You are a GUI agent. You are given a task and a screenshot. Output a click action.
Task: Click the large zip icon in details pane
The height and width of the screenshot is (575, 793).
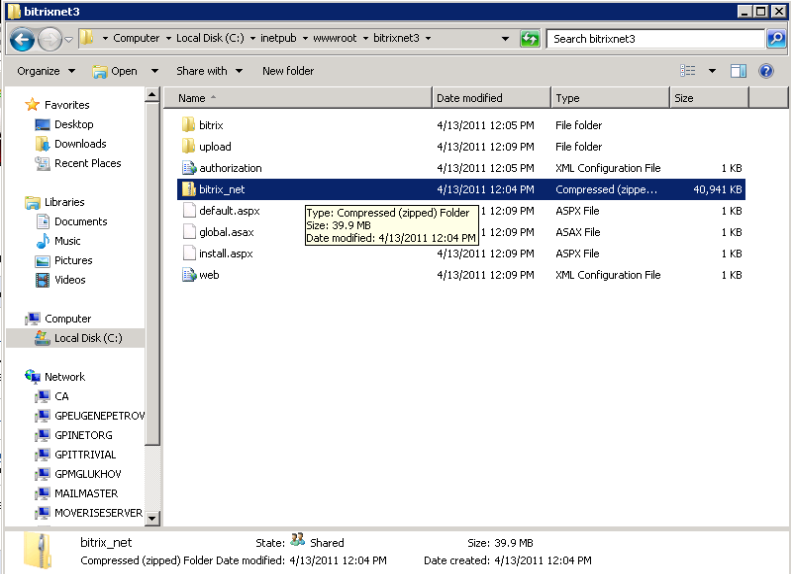pyautogui.click(x=38, y=550)
